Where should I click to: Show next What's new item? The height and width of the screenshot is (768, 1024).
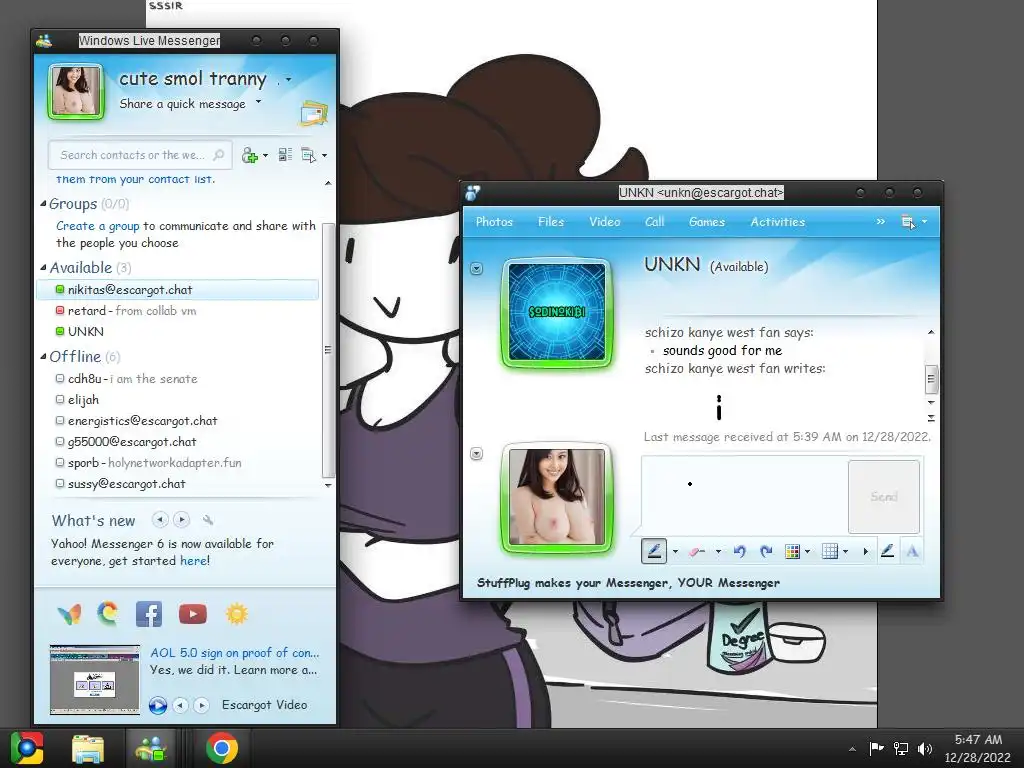pos(182,520)
